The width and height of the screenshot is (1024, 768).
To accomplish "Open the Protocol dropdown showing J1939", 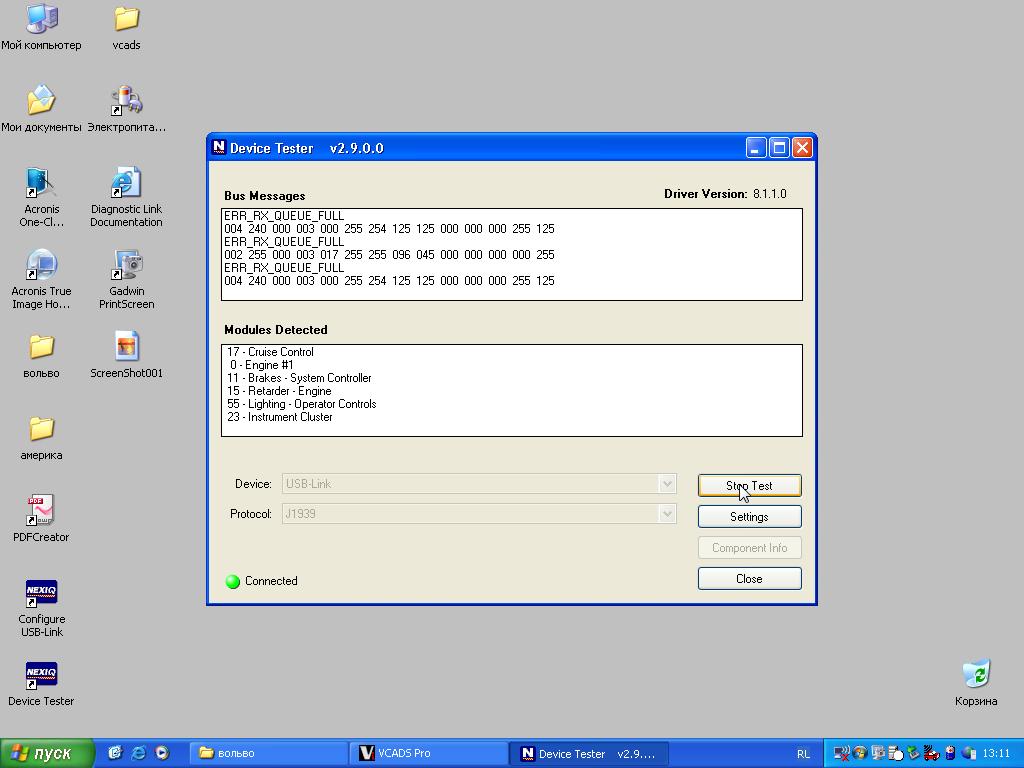I will (479, 514).
